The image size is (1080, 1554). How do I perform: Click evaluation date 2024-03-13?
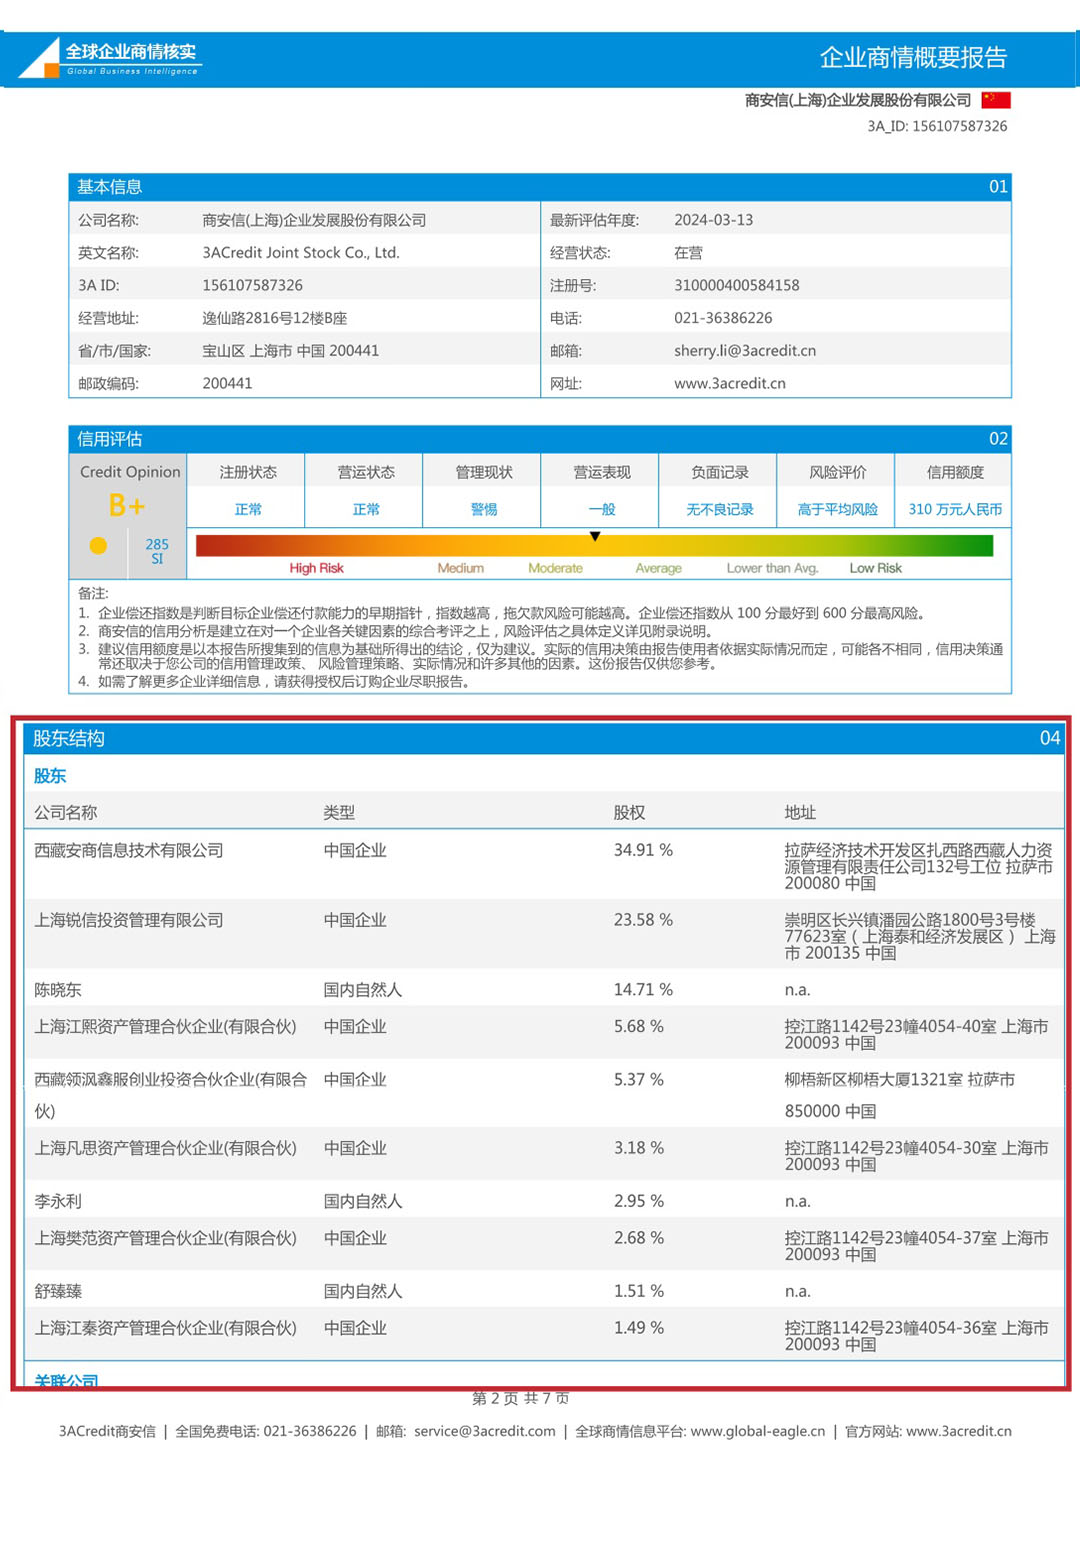(713, 220)
